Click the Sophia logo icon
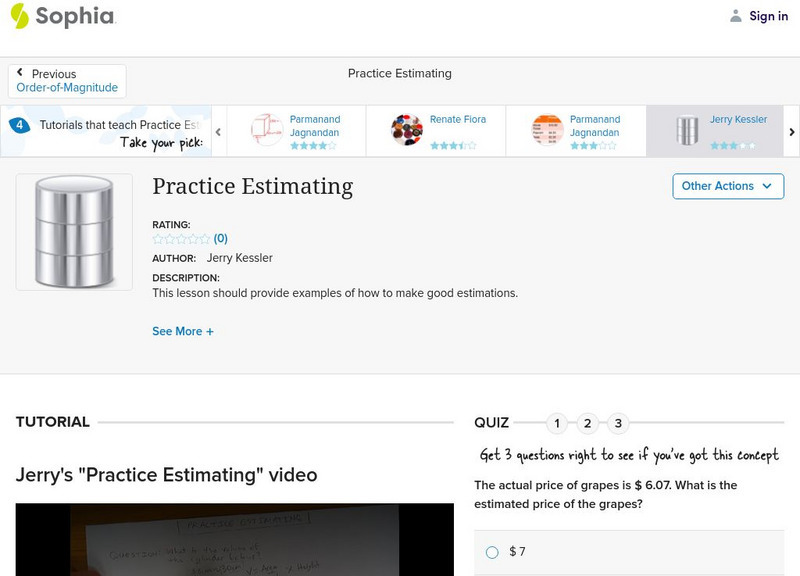 click(19, 16)
